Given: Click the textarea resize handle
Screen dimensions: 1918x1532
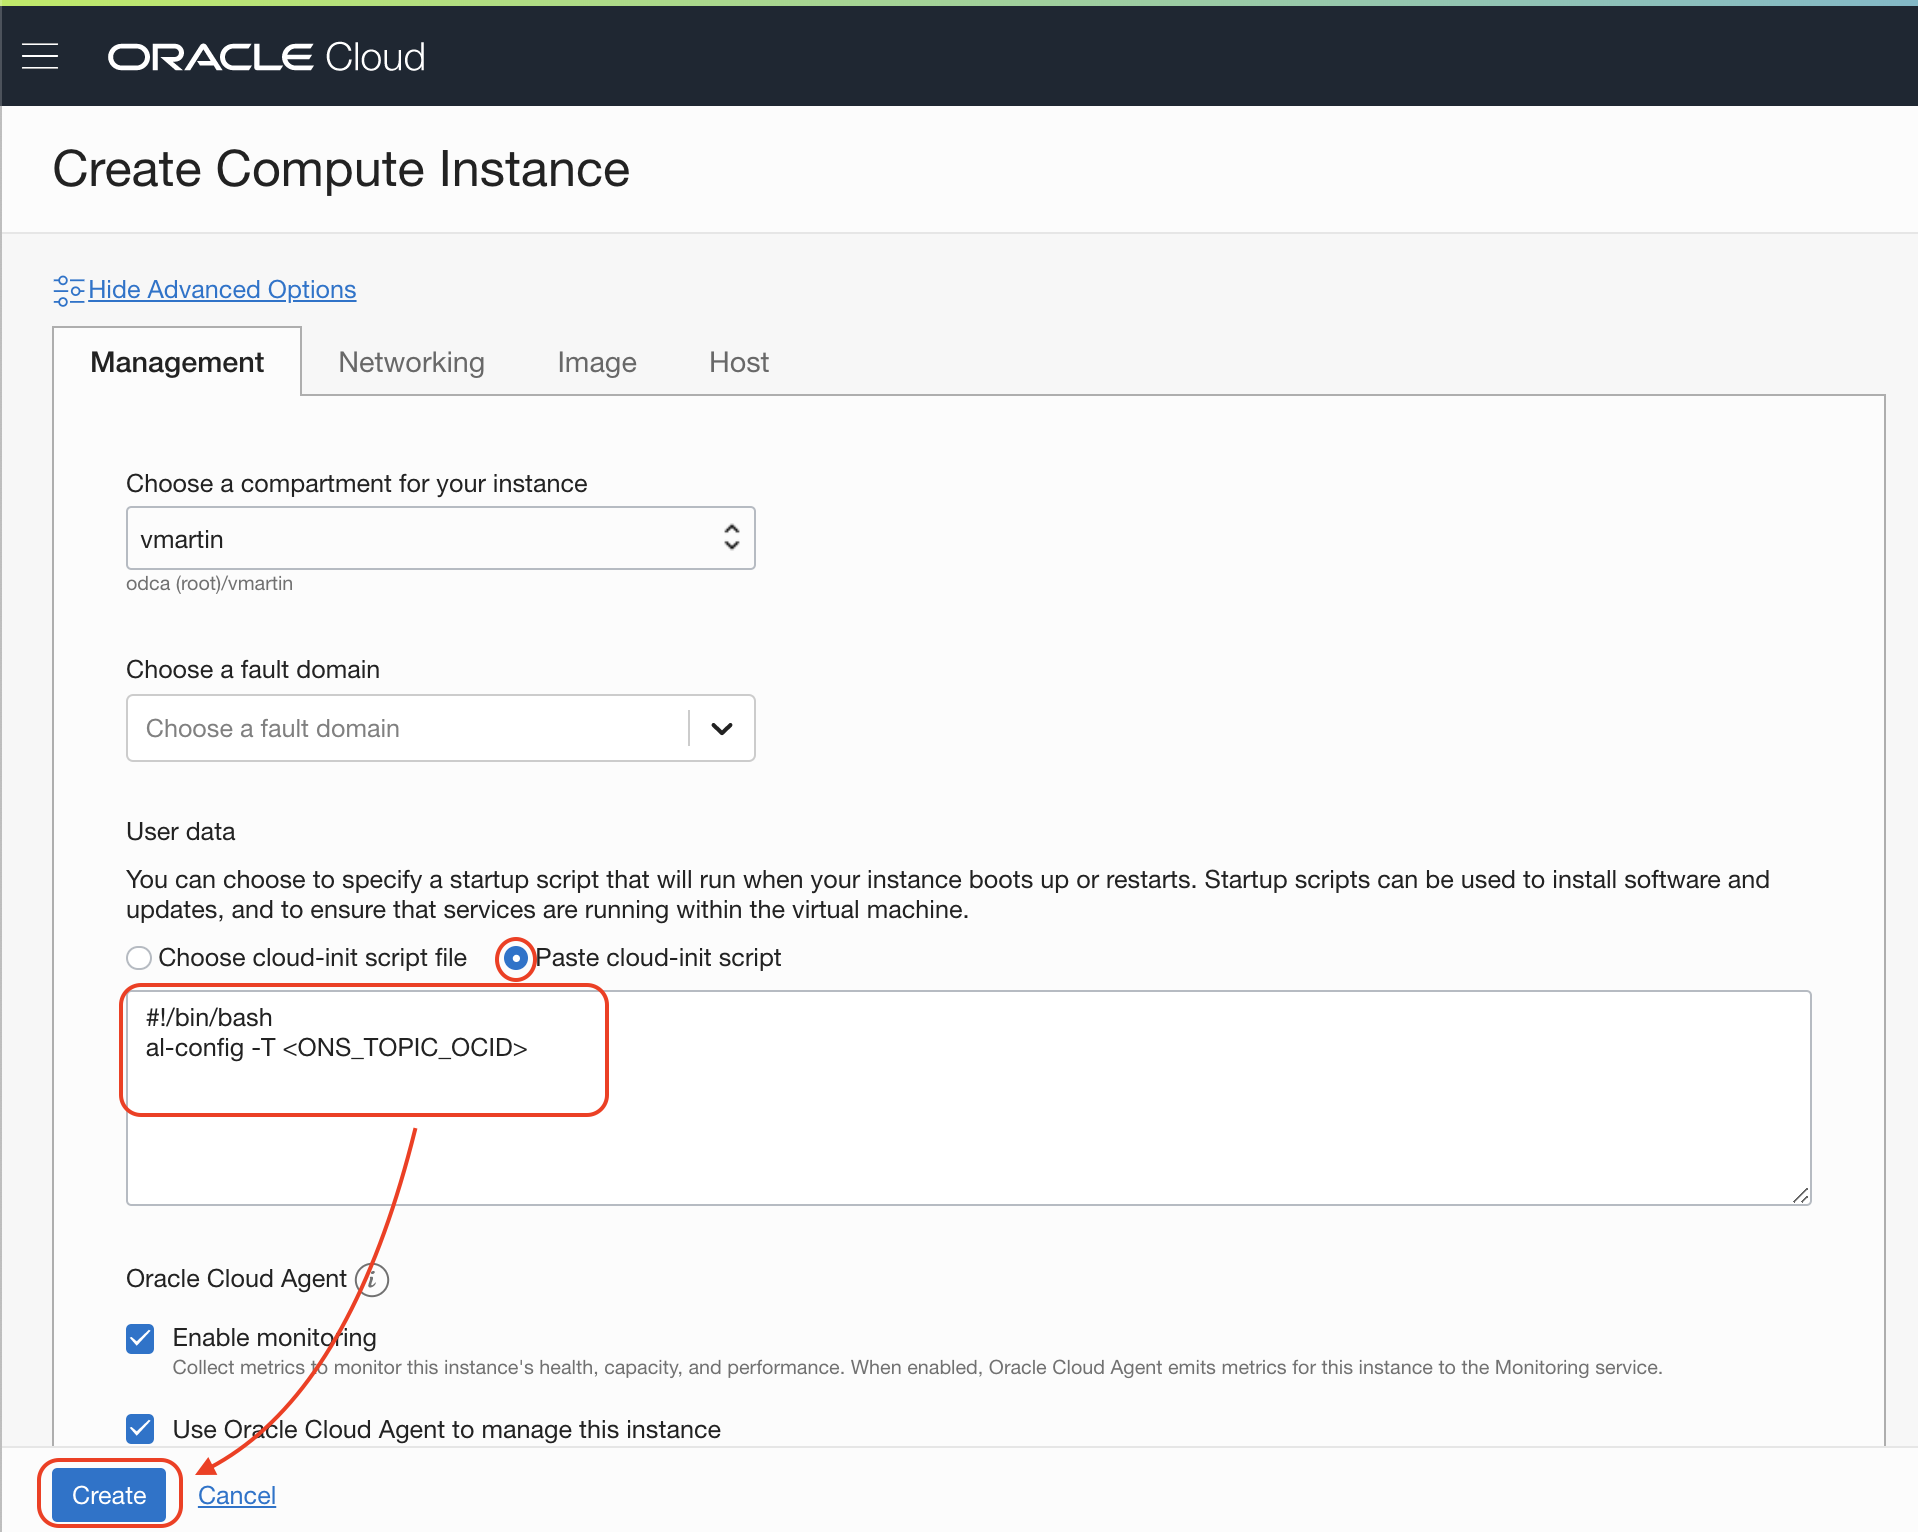Looking at the screenshot, I should (1800, 1194).
